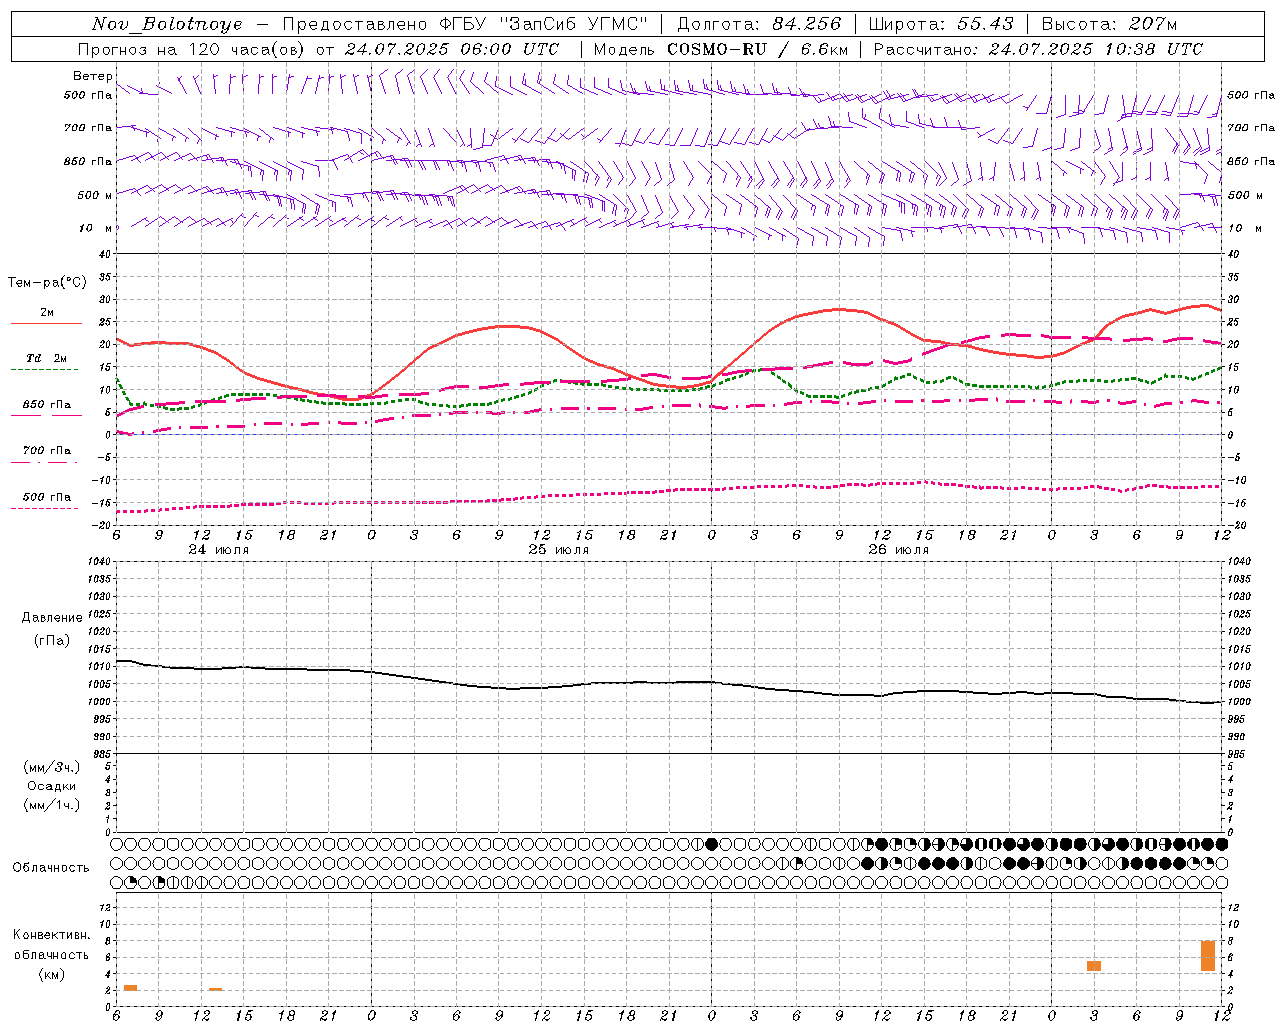
Task: Click the 'Td 2м' dew point legend entry
Action: [x=46, y=358]
